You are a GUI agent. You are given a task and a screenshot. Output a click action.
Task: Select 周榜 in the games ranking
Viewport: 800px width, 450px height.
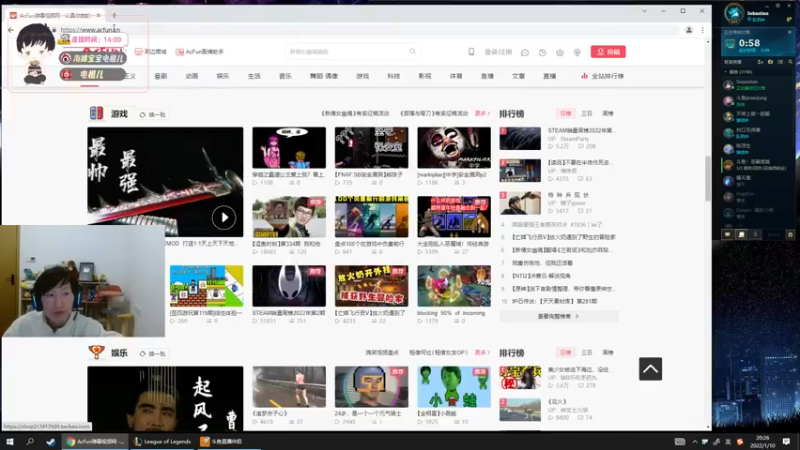click(x=608, y=113)
